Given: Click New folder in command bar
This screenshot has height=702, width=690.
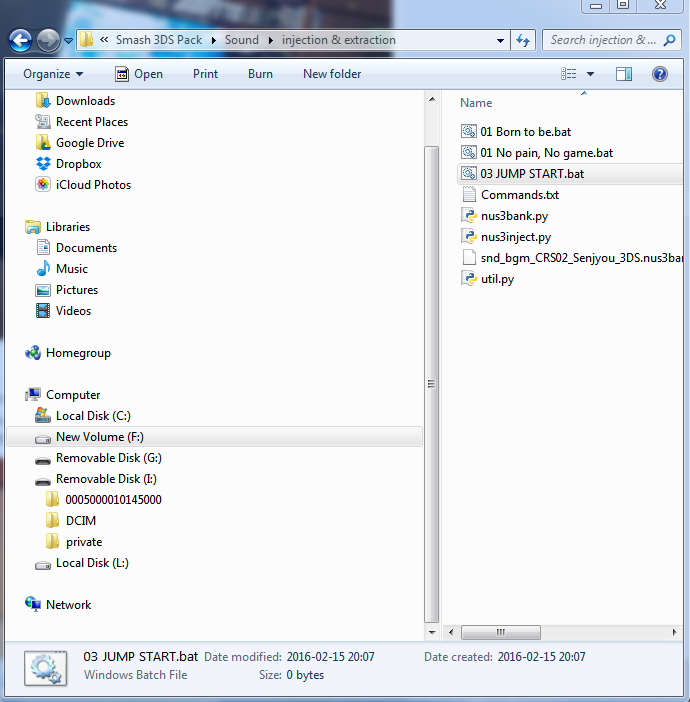Looking at the screenshot, I should (x=332, y=74).
